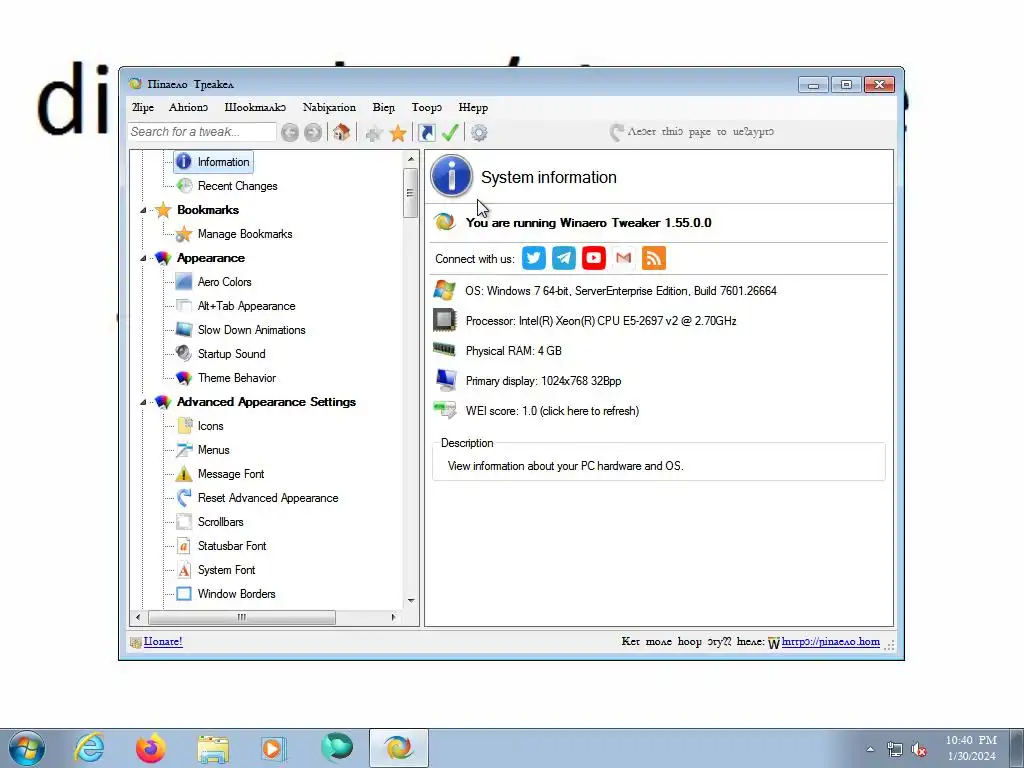Click the tree horizontal scrollbar left arrow
The image size is (1024, 768).
pyautogui.click(x=137, y=617)
